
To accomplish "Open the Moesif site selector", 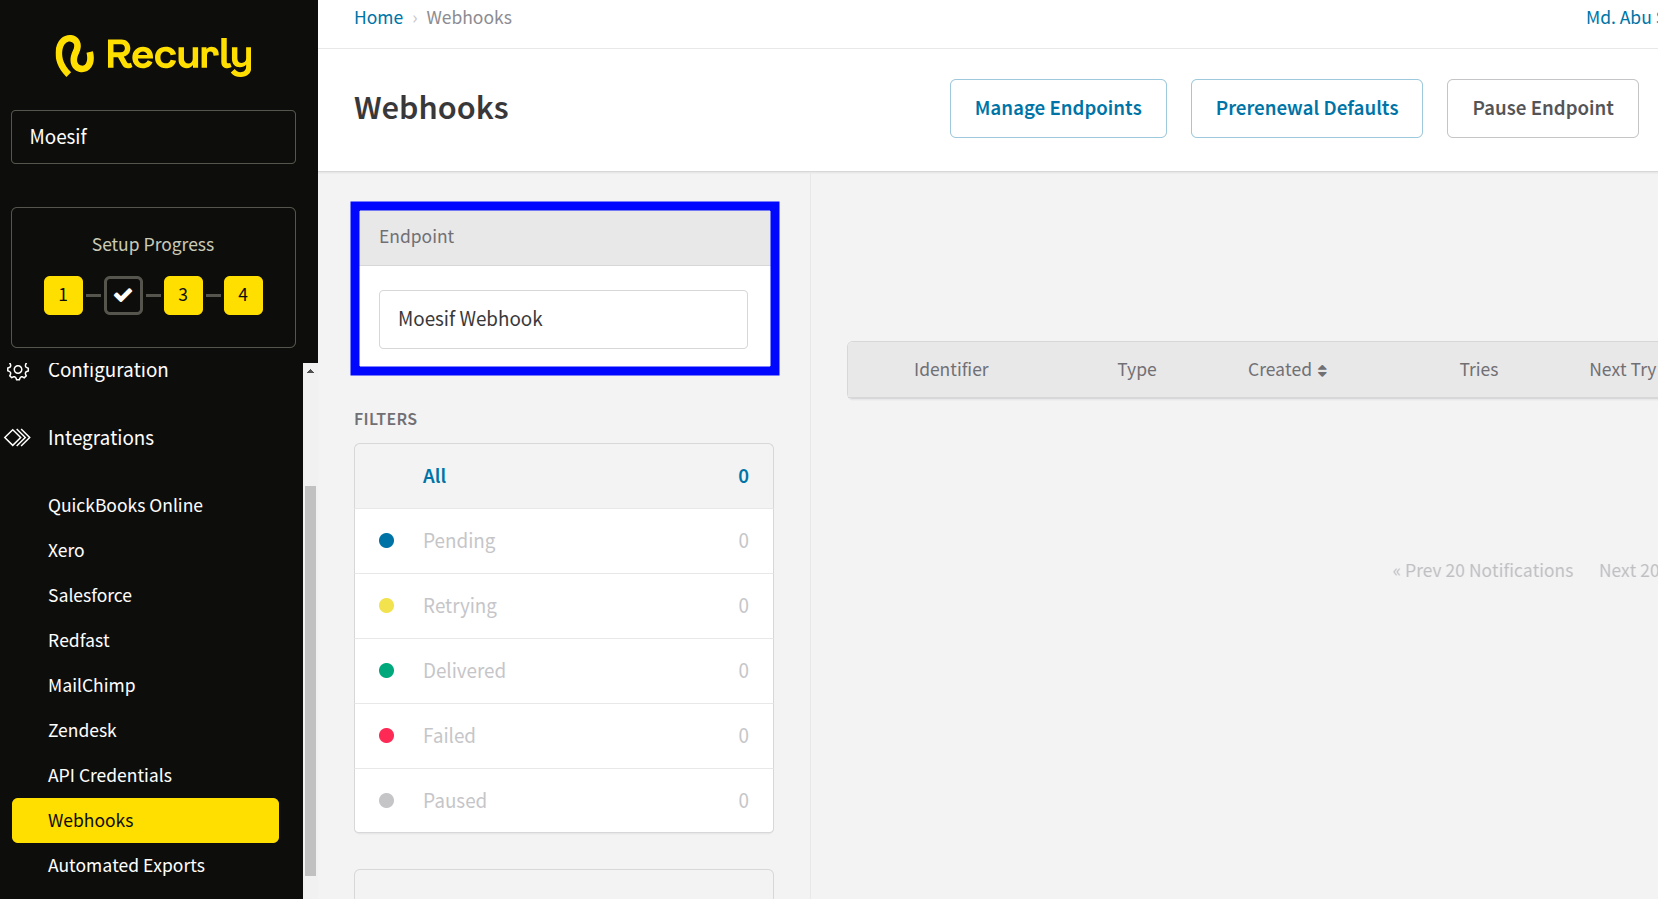I will click(x=153, y=137).
